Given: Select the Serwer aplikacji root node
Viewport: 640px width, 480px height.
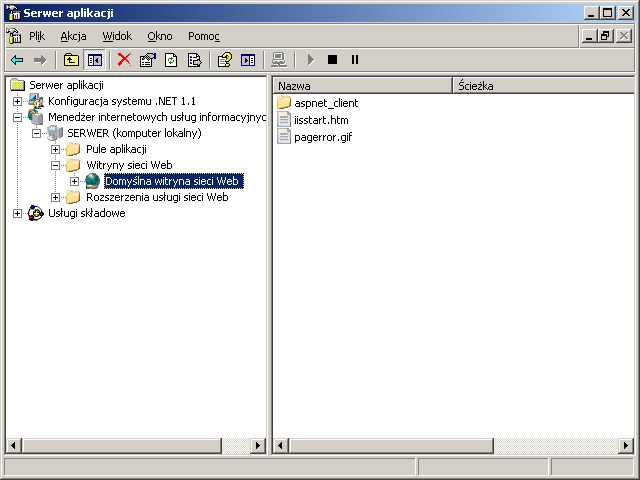Looking at the screenshot, I should (x=66, y=85).
